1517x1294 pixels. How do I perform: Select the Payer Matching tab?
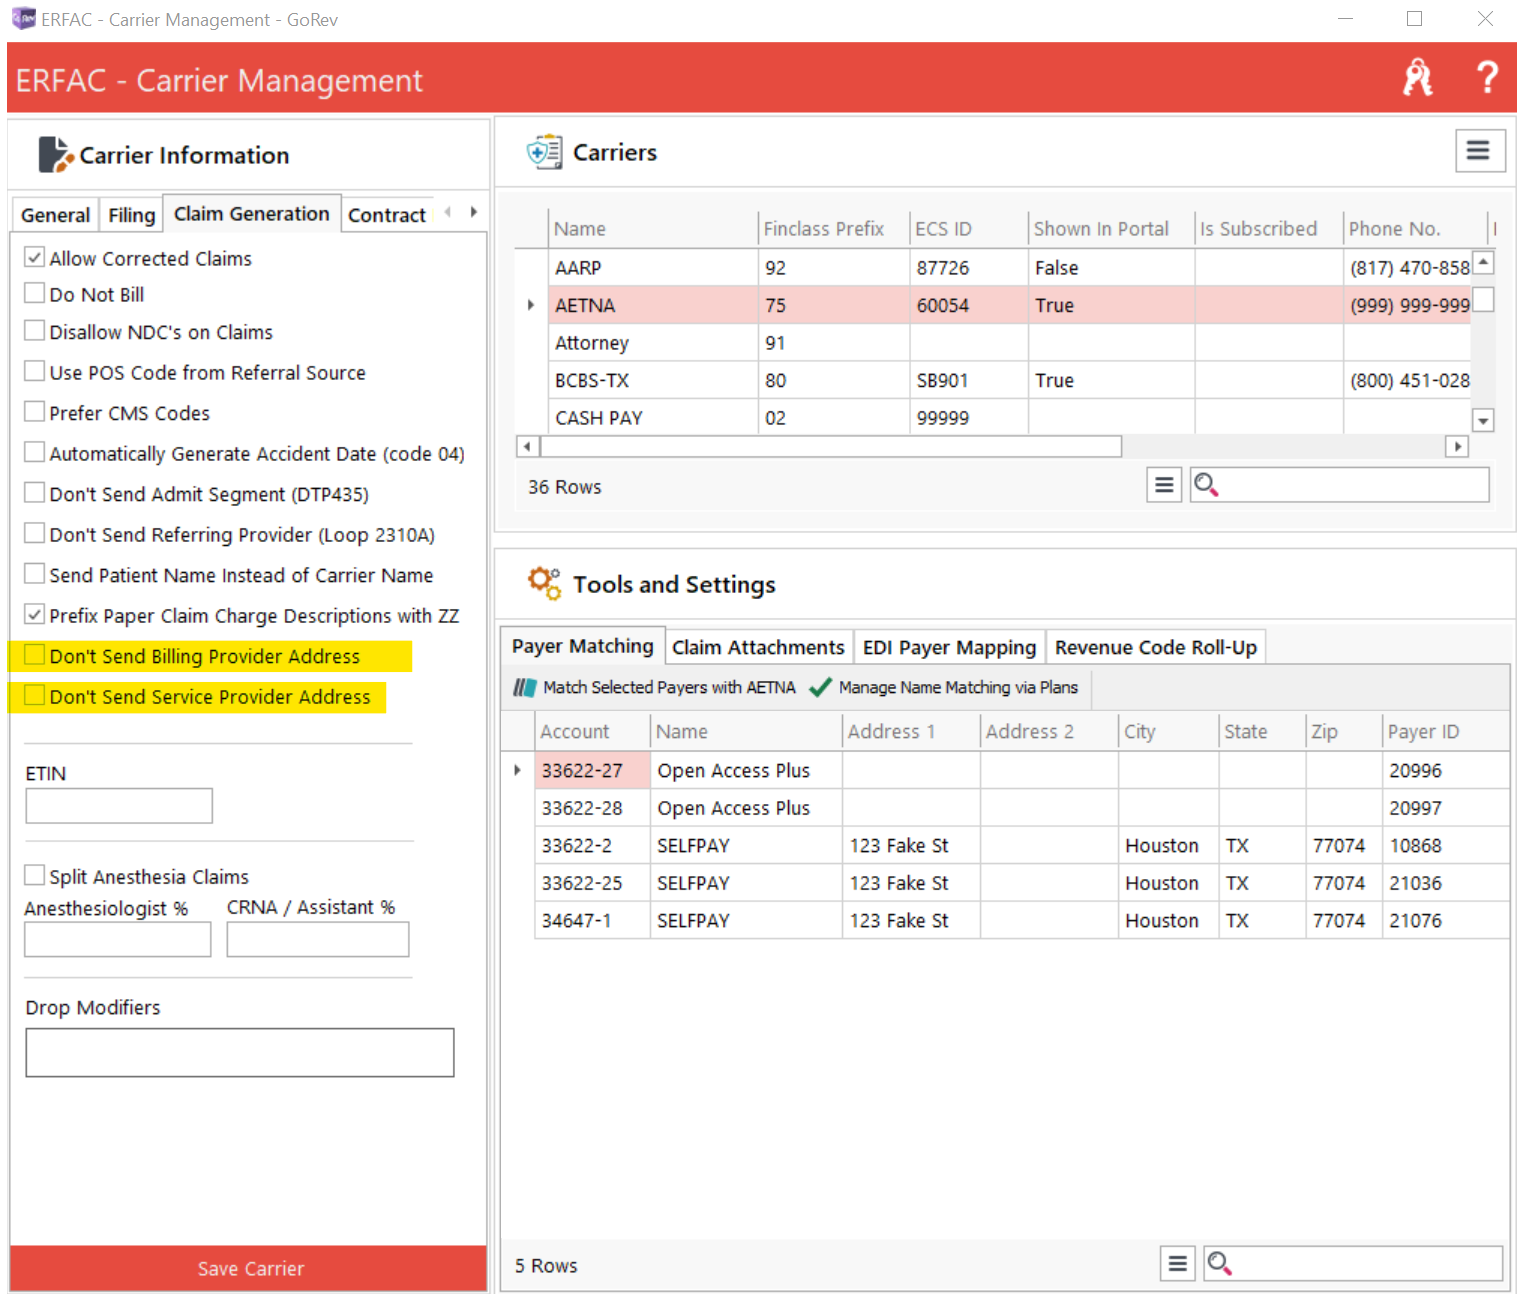tap(583, 646)
